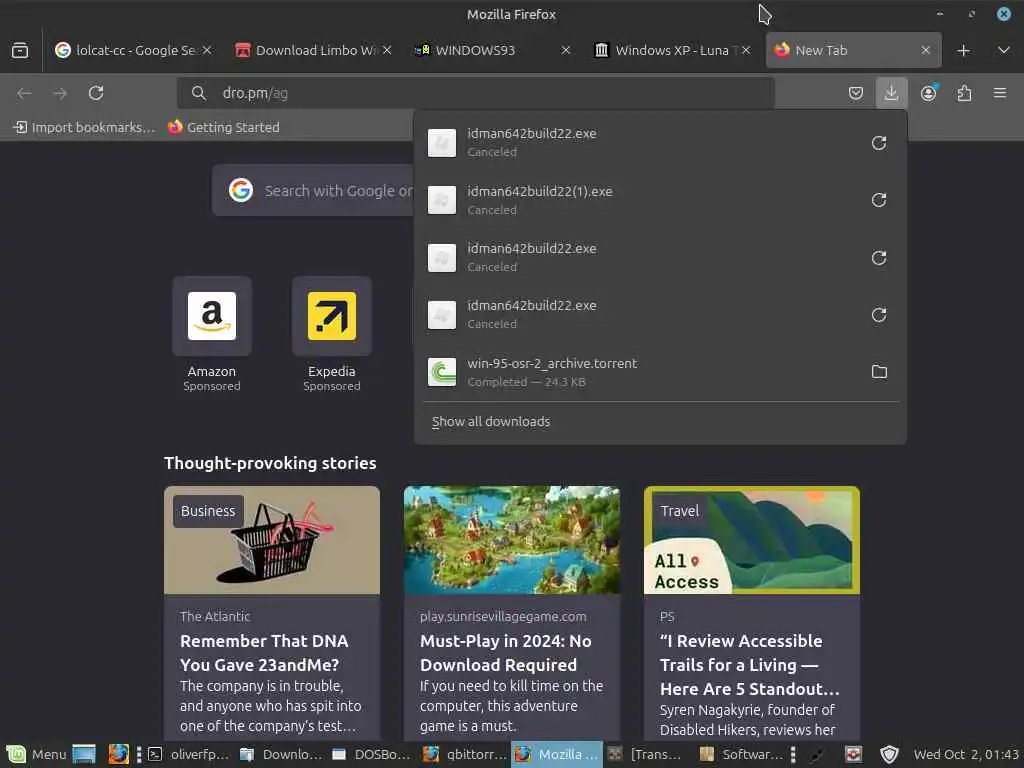Click the Travel tag on the story card
Screen dimensions: 1024x768
click(x=679, y=511)
